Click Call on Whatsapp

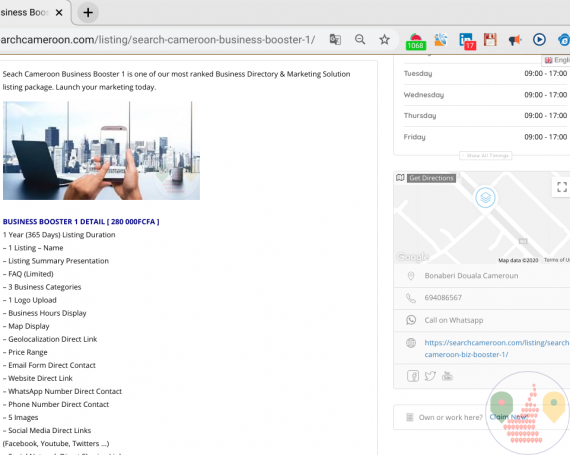(454, 320)
